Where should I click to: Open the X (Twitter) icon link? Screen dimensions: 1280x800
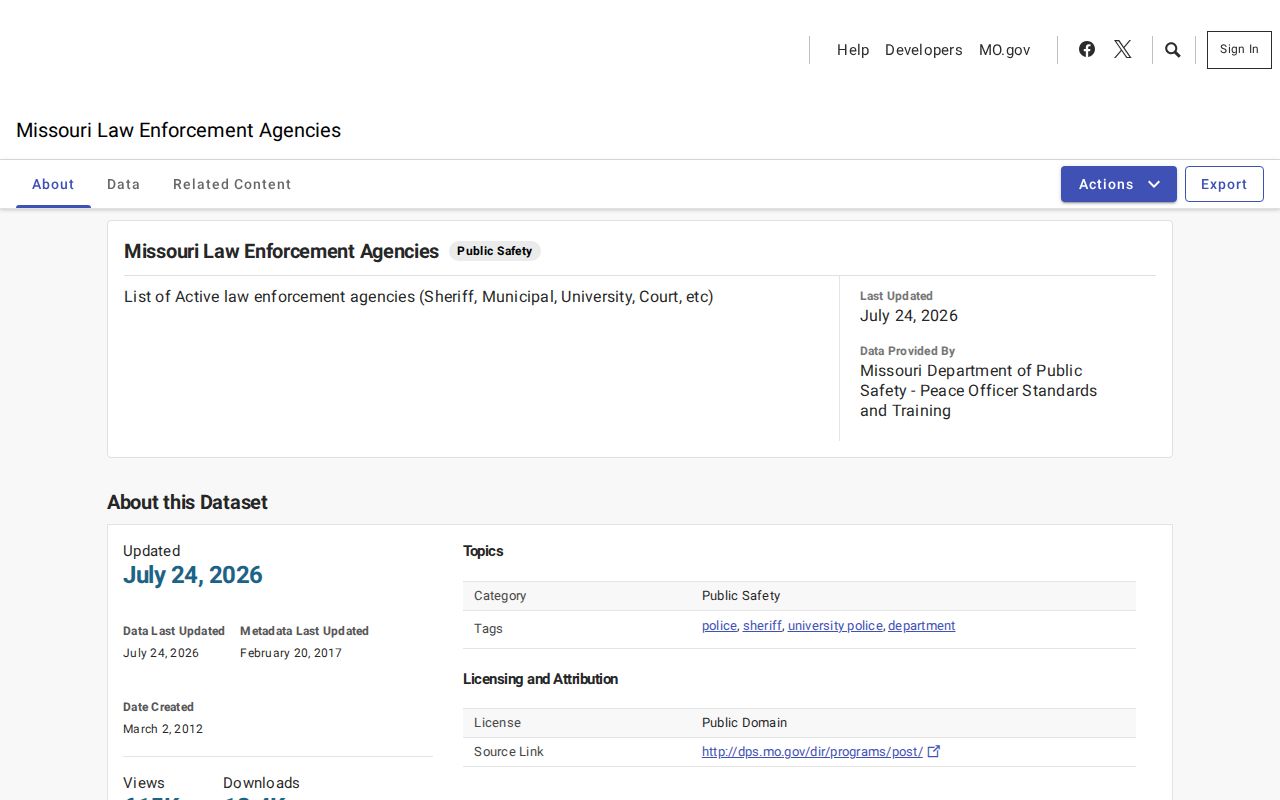click(1123, 49)
